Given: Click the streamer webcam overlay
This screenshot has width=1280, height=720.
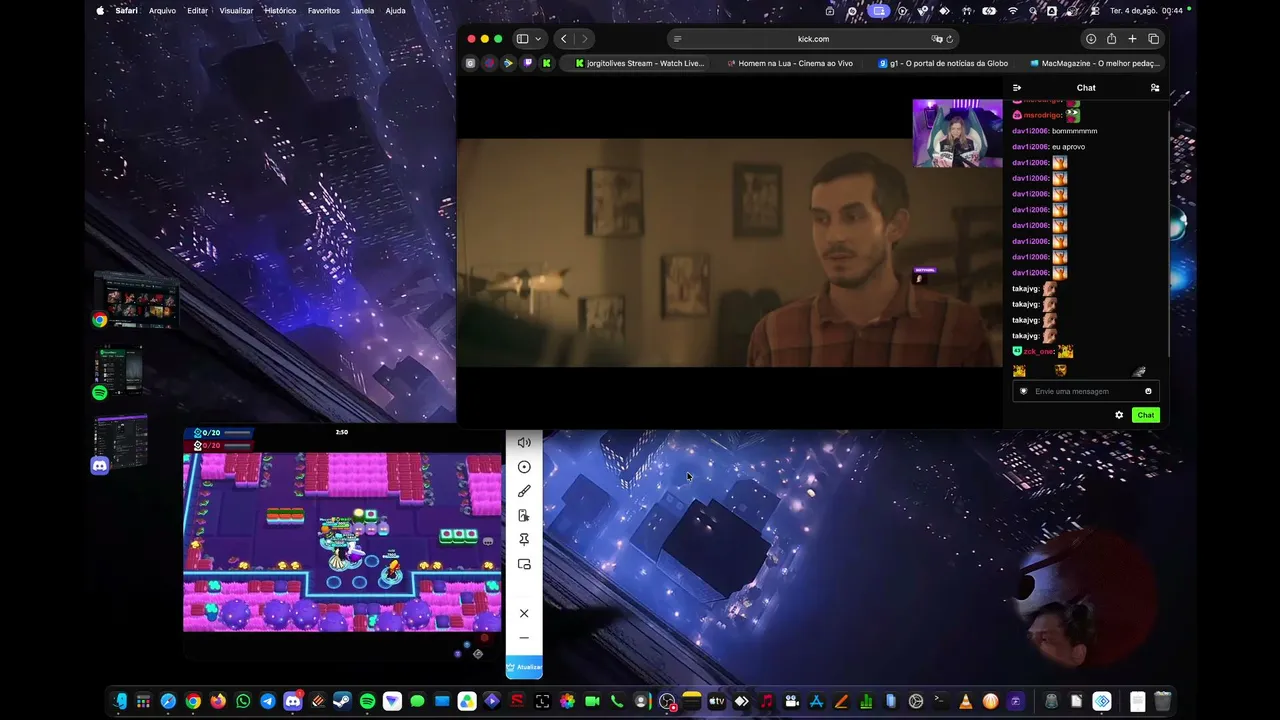Looking at the screenshot, I should click(x=957, y=132).
